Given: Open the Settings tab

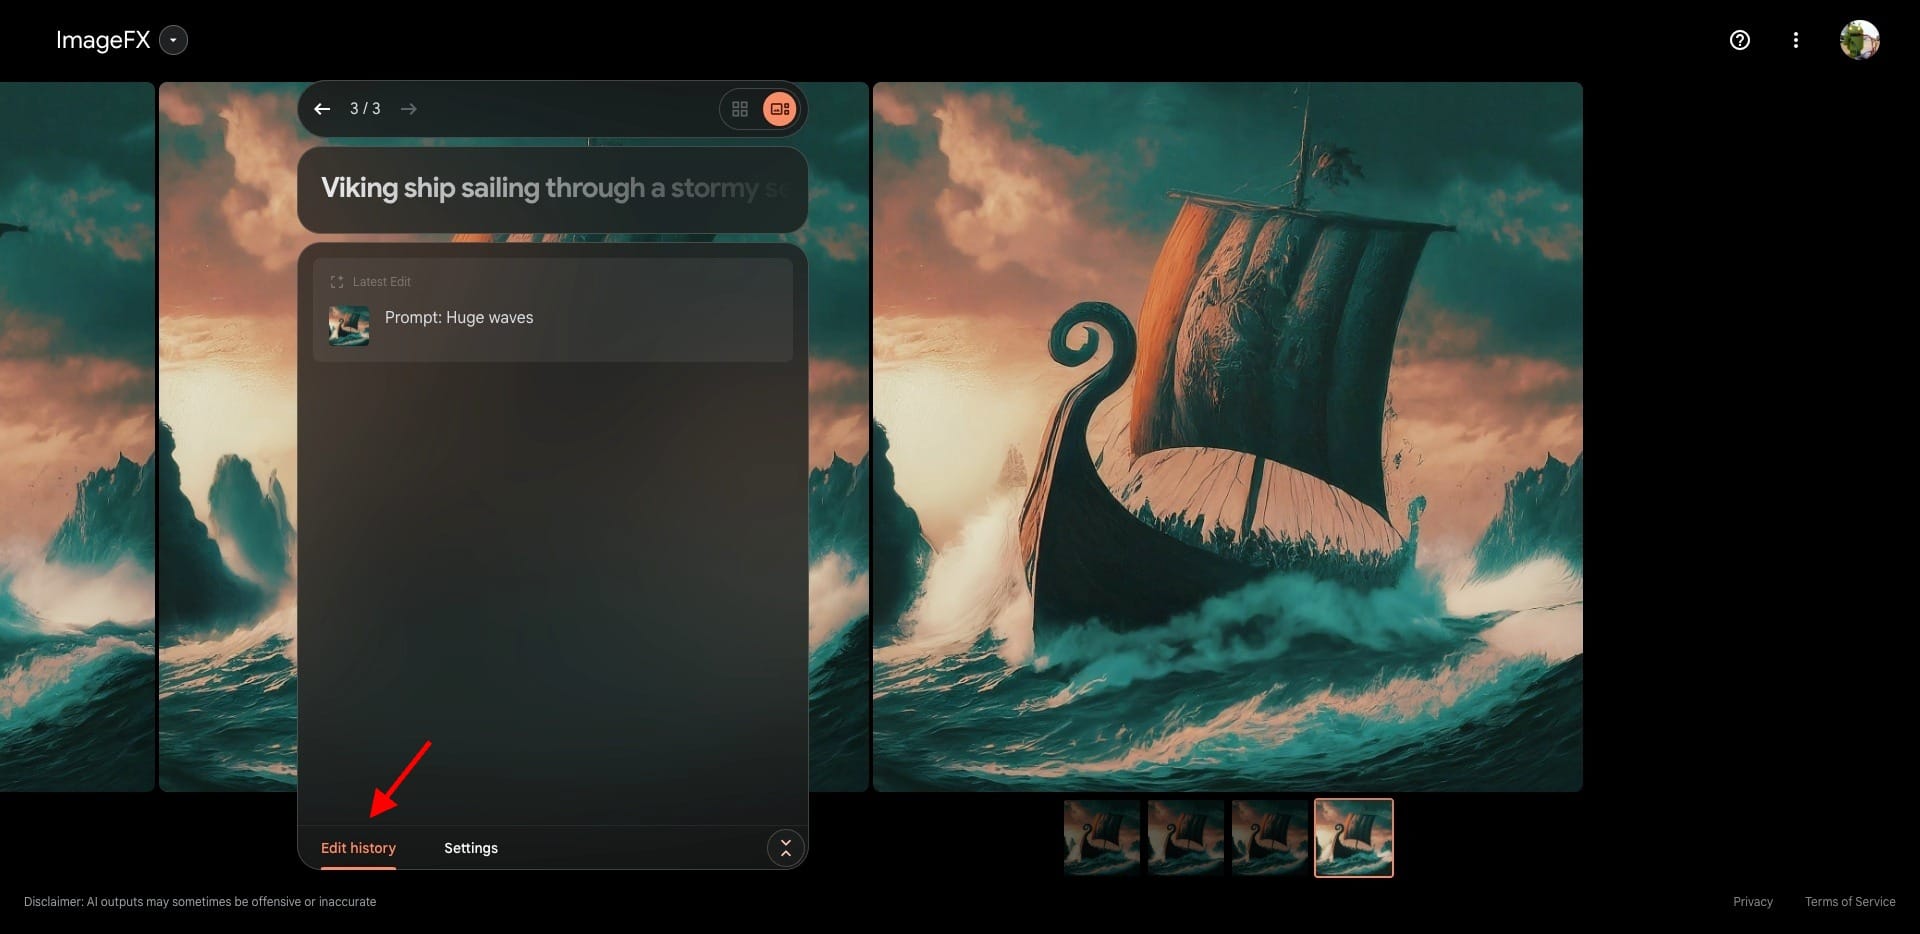Looking at the screenshot, I should 471,848.
